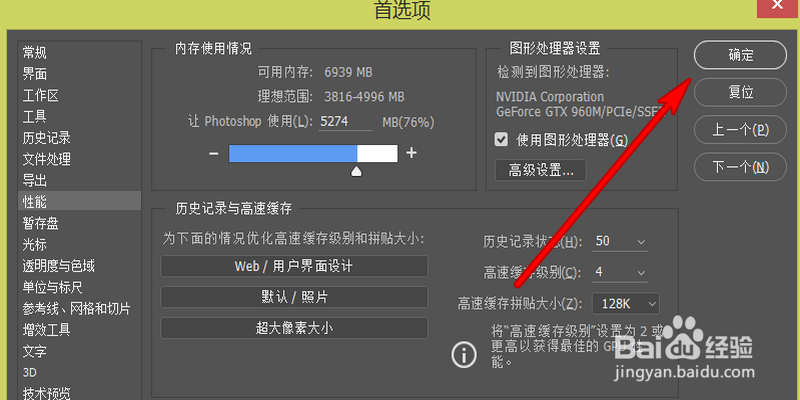
Task: Choose Web / 用户界面设计 cache preset
Action: pos(294,266)
